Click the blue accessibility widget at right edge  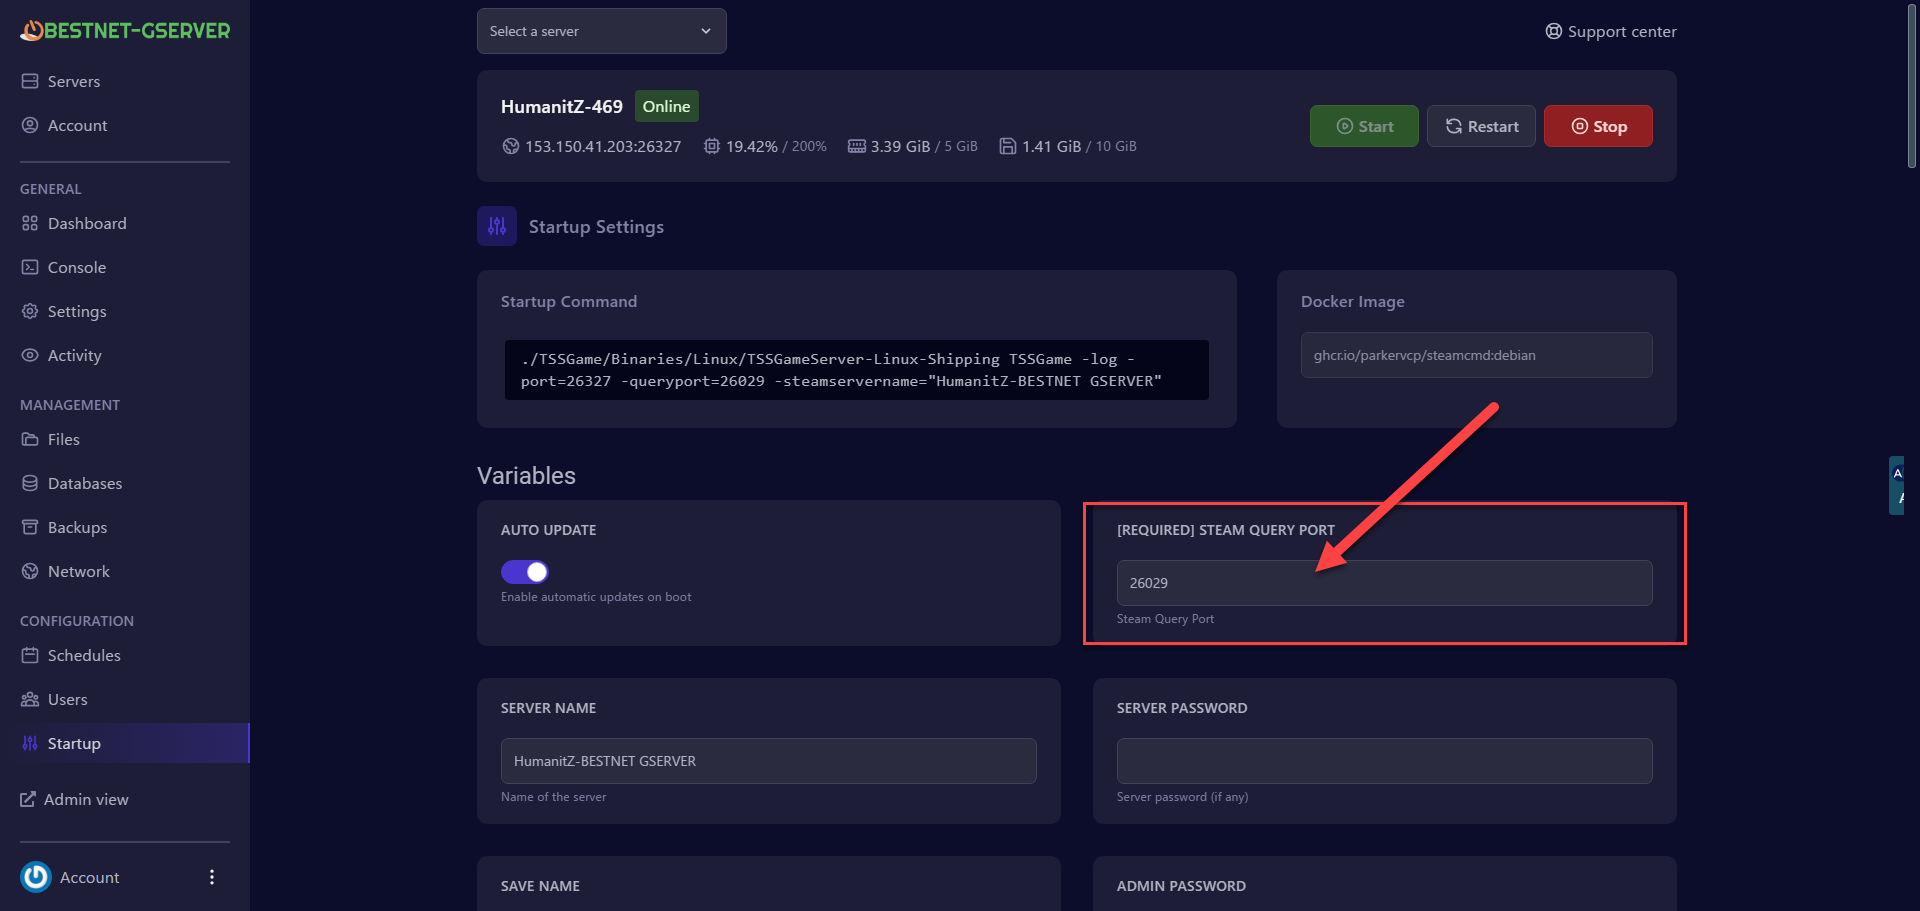[x=1897, y=485]
